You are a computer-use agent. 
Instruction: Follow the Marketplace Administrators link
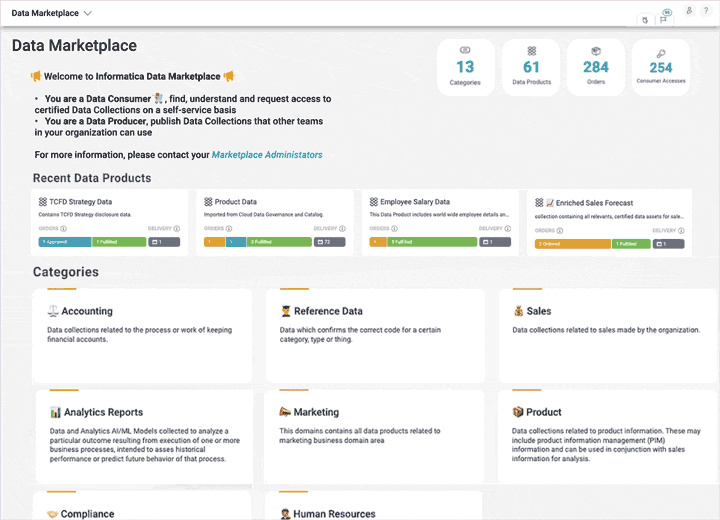click(x=267, y=155)
